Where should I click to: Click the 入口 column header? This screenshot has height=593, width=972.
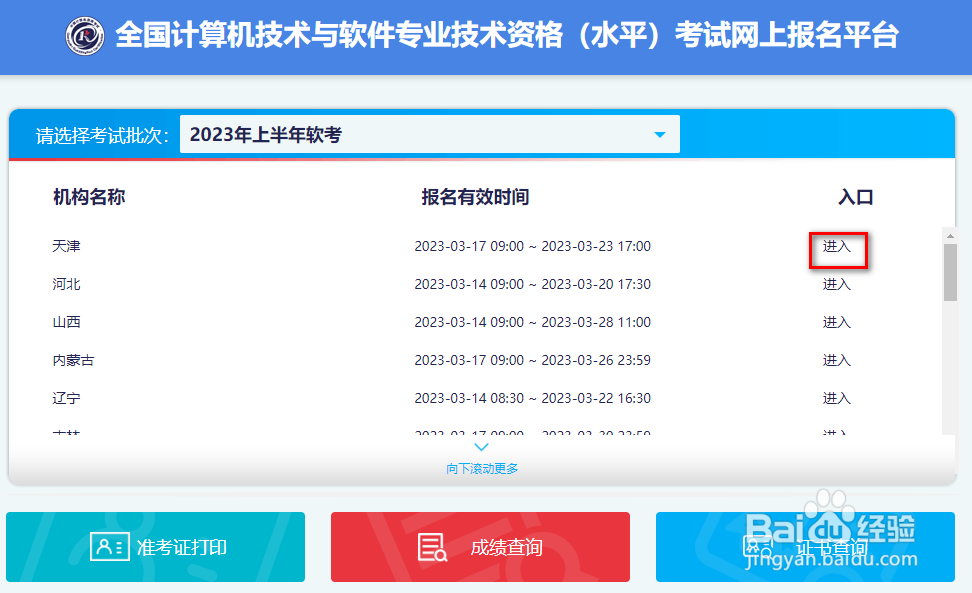pos(855,197)
